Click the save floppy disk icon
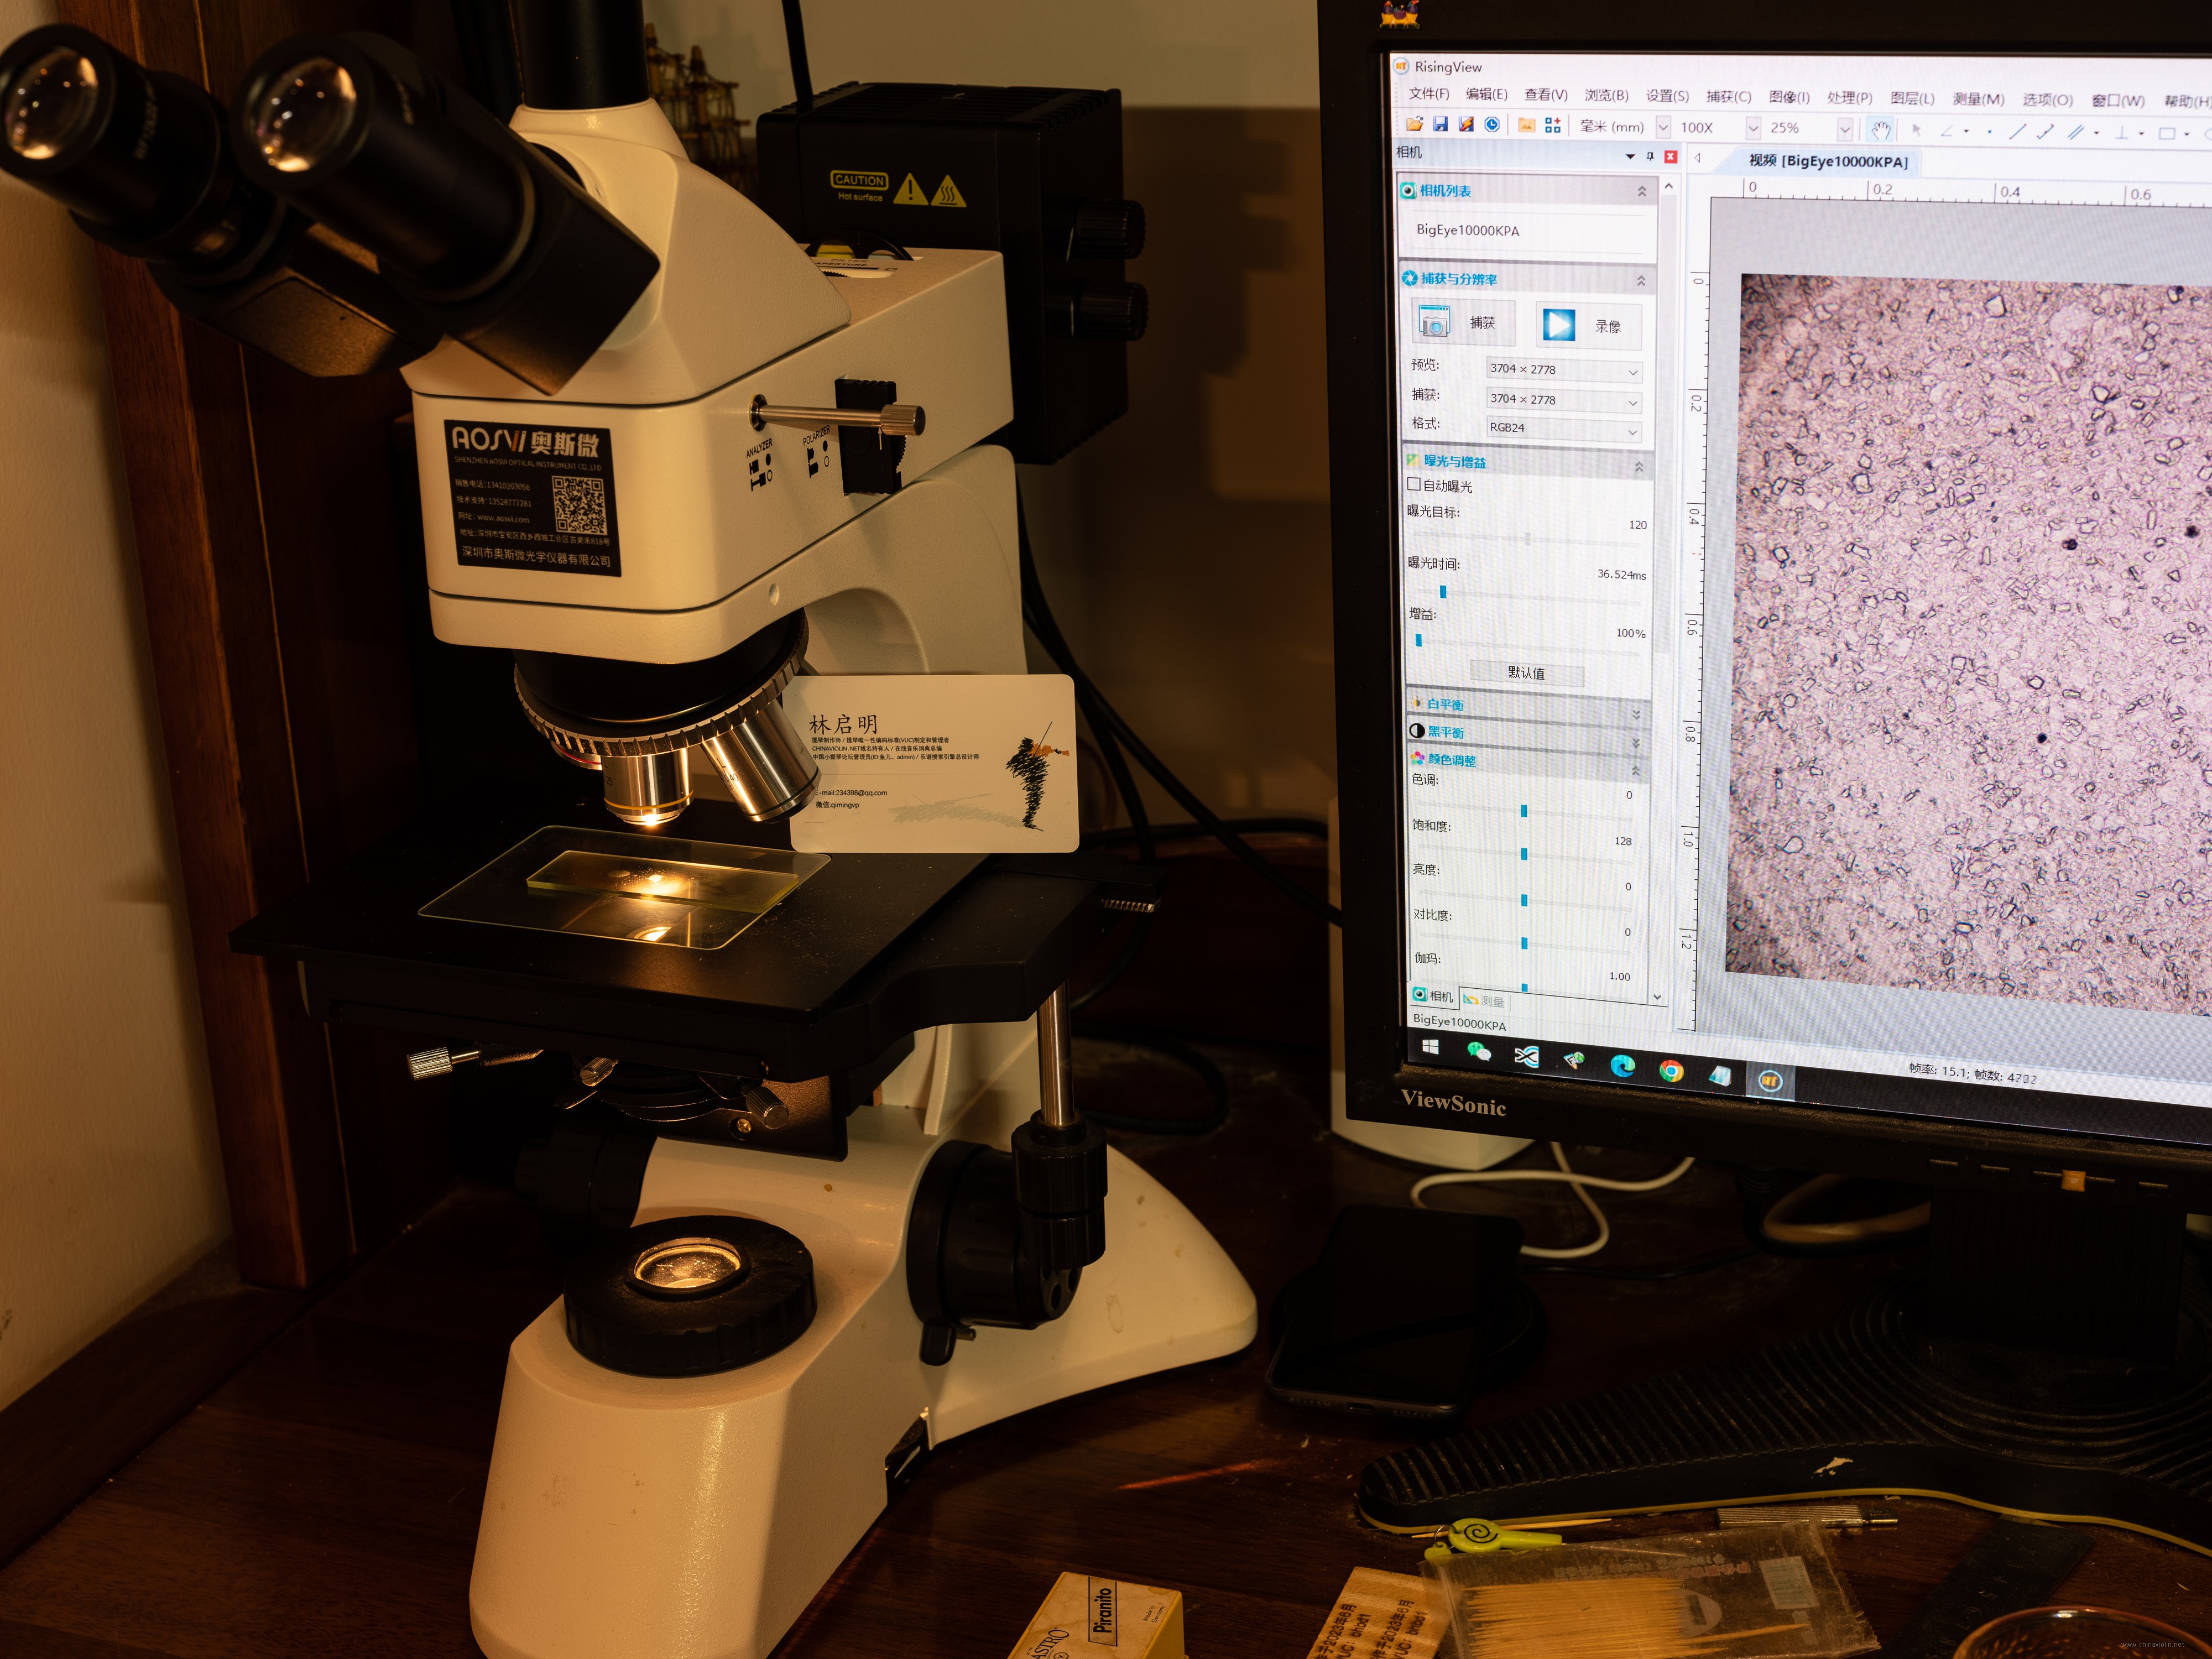The image size is (2212, 1659). click(x=1440, y=124)
